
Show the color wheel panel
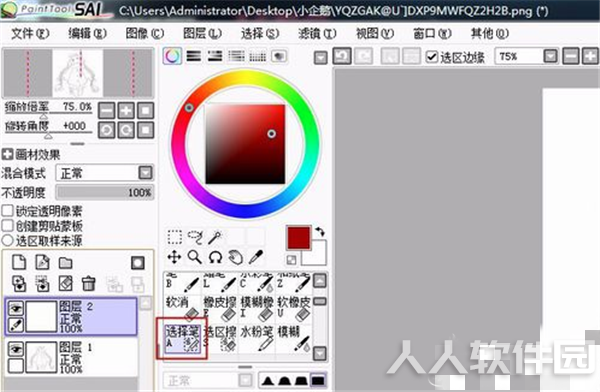pyautogui.click(x=172, y=56)
